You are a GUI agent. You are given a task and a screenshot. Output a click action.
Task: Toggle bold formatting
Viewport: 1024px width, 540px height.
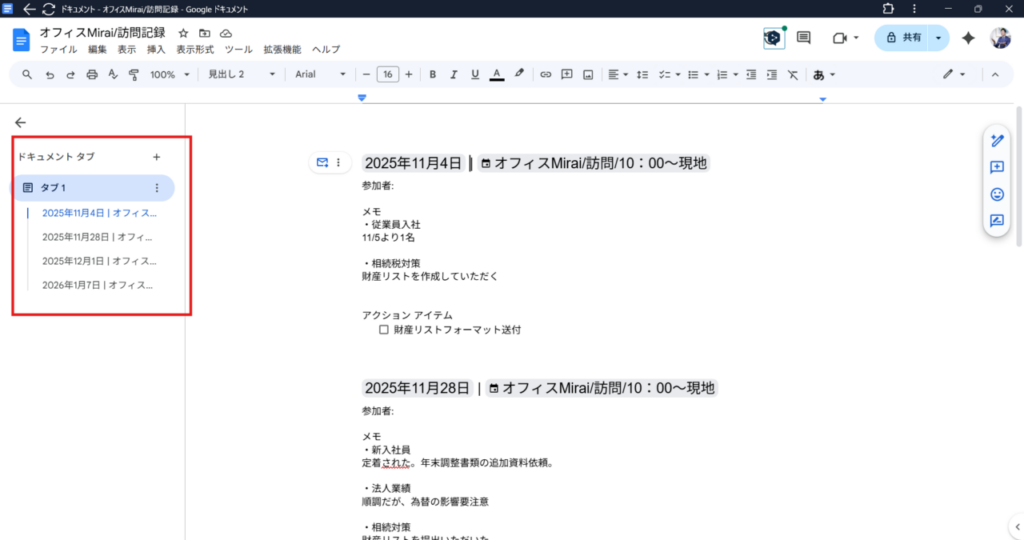[x=433, y=74]
